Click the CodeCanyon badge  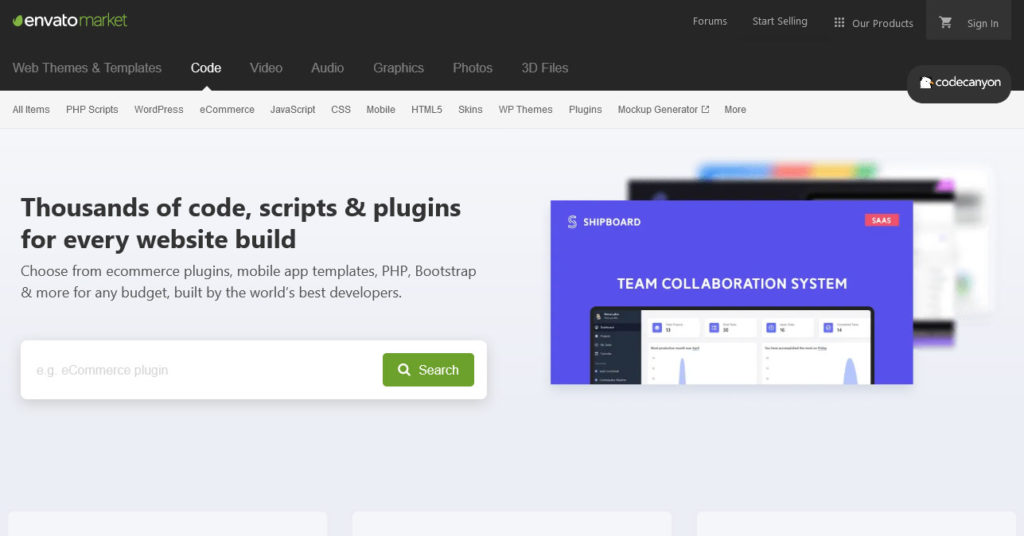959,82
